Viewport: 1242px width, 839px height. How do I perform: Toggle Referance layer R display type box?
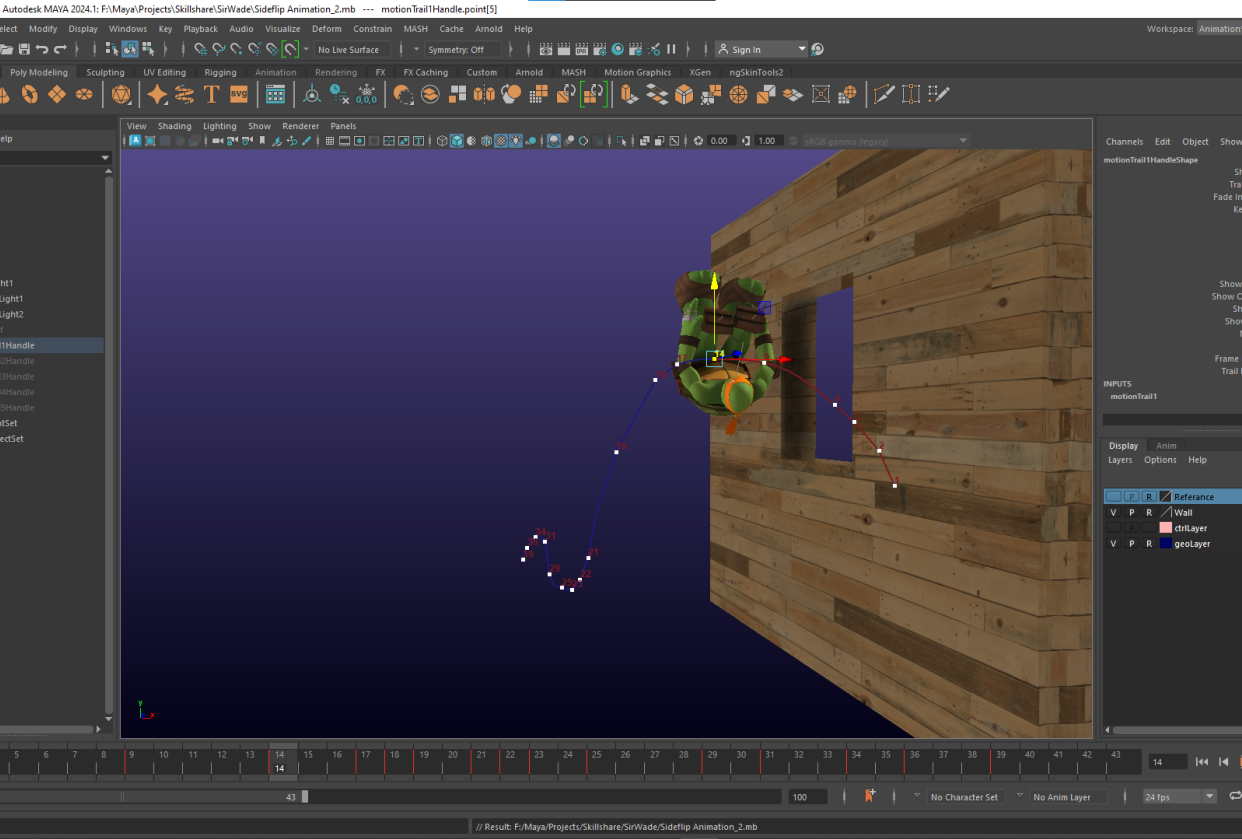point(1149,496)
